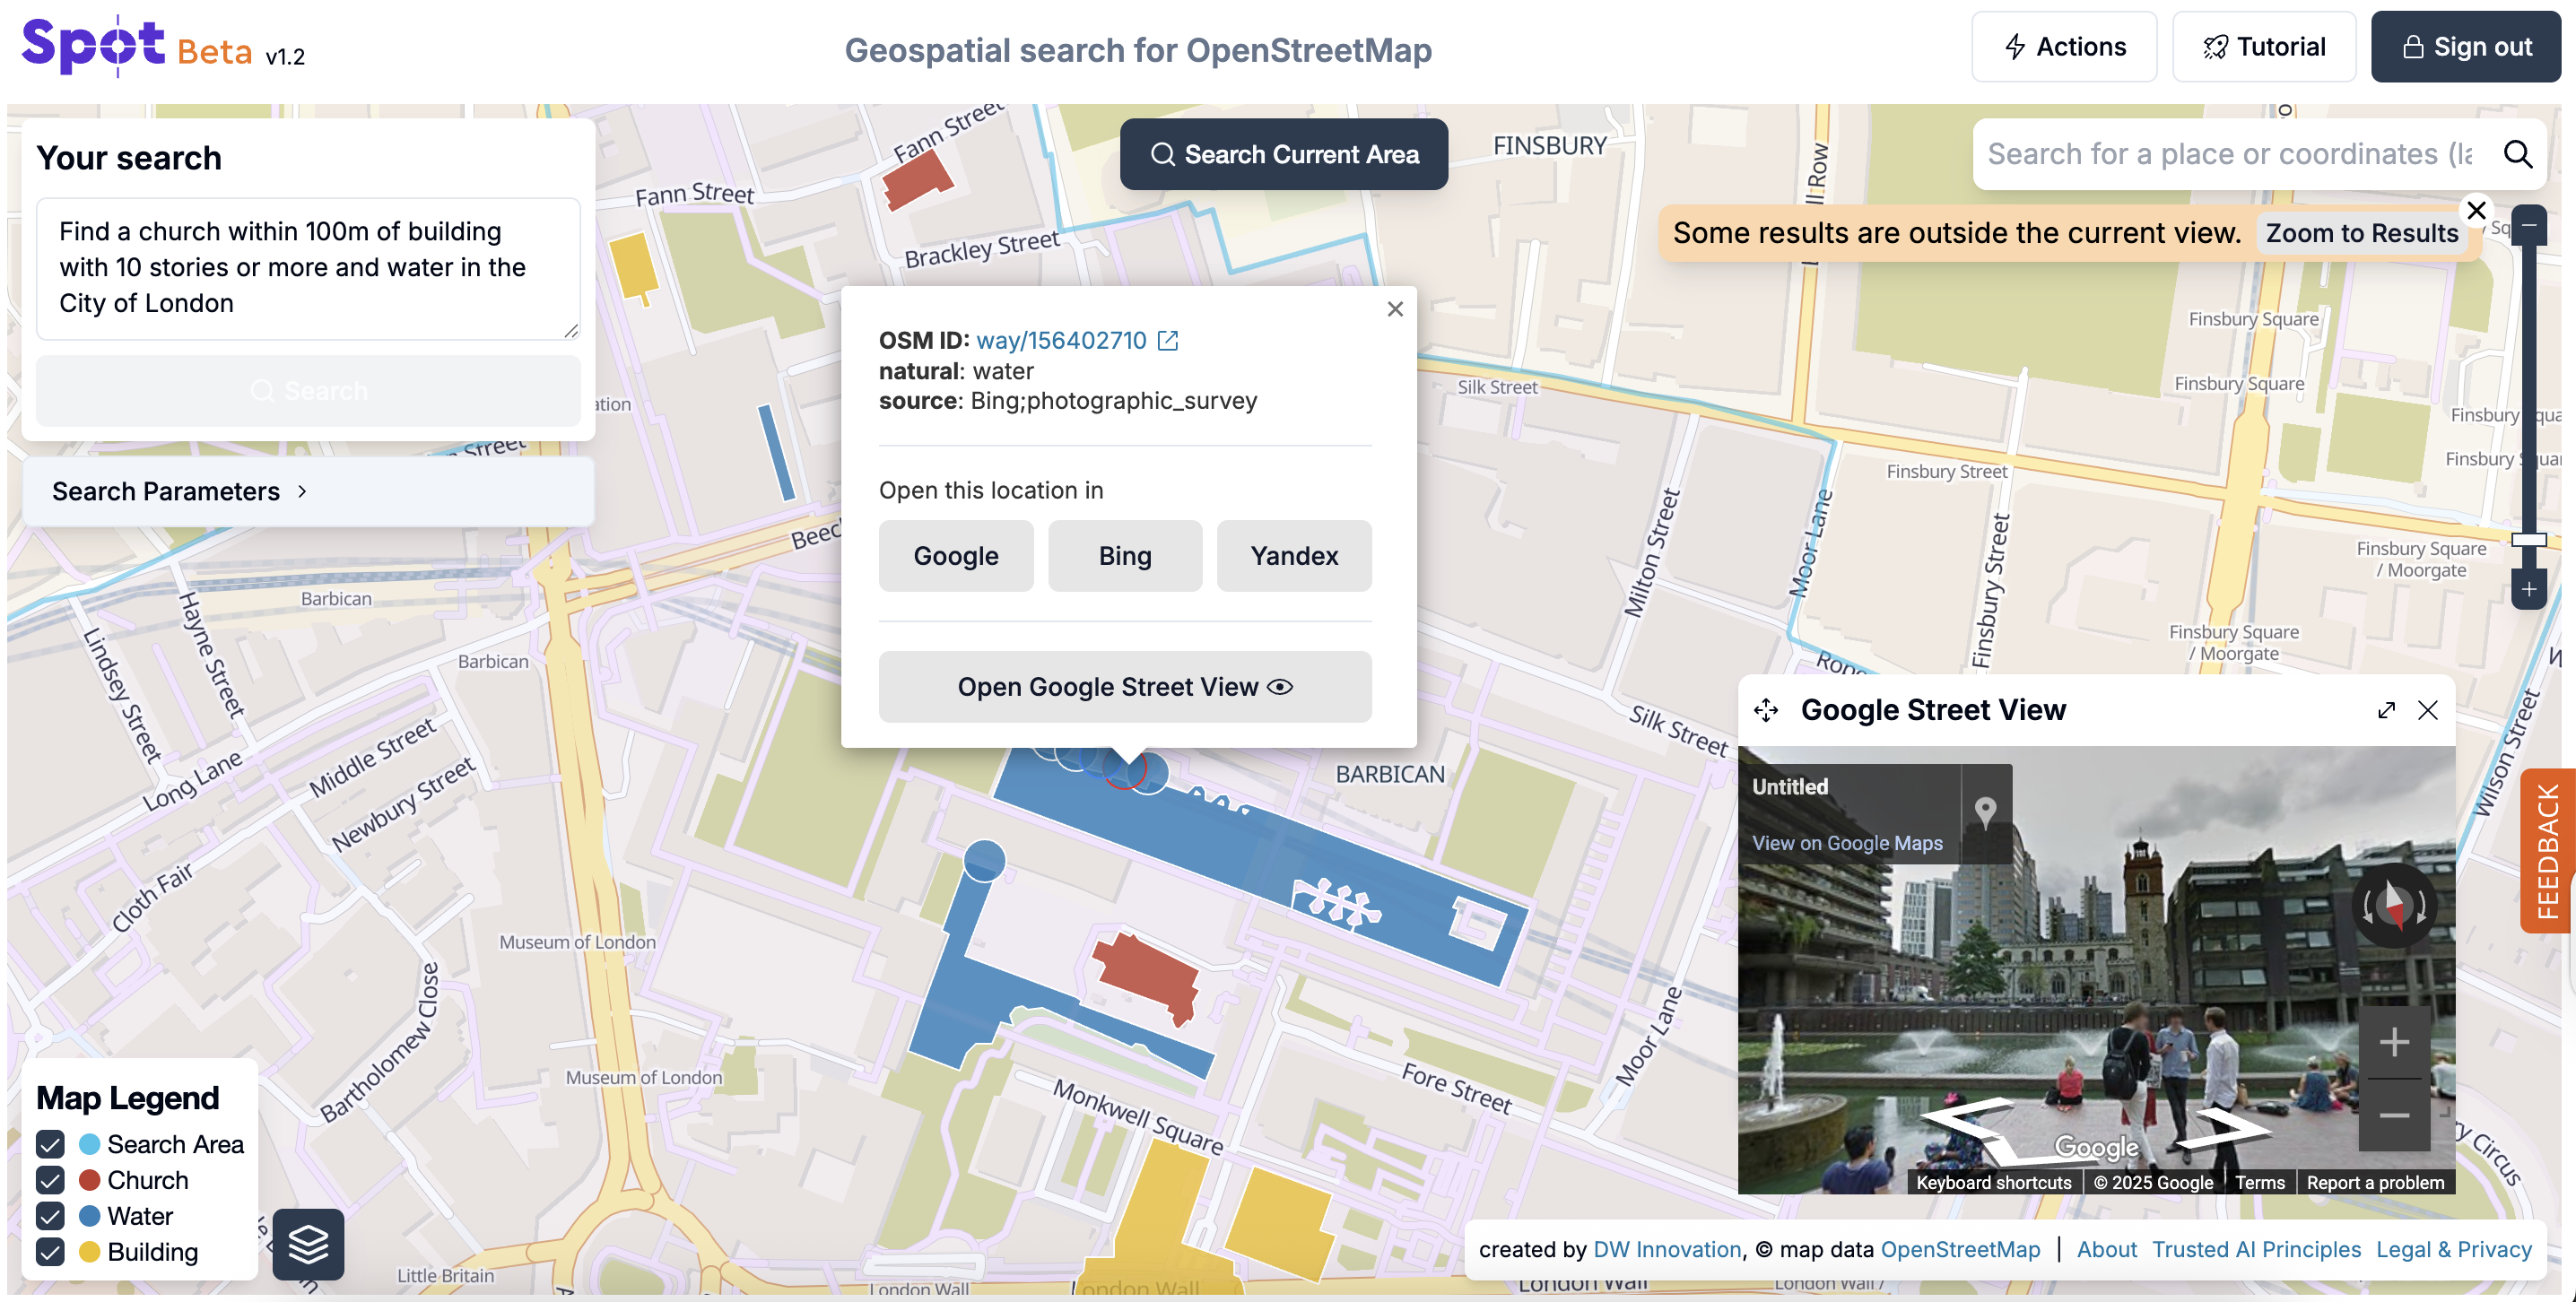Zoom in Street View with plus
This screenshot has height=1302, width=2576.
pos(2394,1042)
